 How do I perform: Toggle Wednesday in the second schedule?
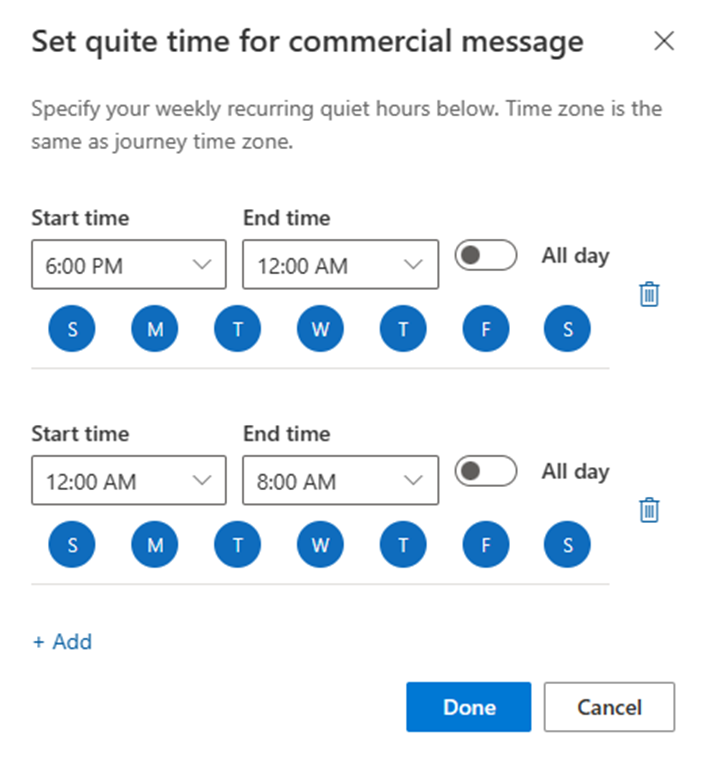coord(320,545)
